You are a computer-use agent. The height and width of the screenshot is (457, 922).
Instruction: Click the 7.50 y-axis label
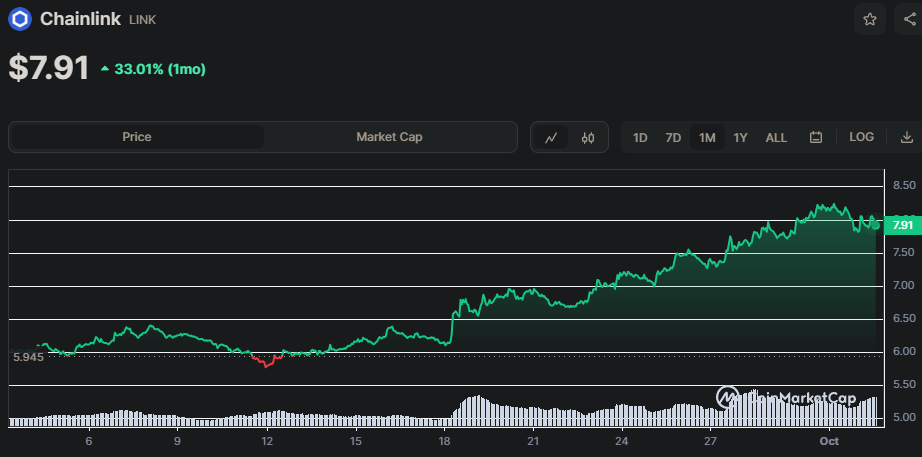pos(903,252)
